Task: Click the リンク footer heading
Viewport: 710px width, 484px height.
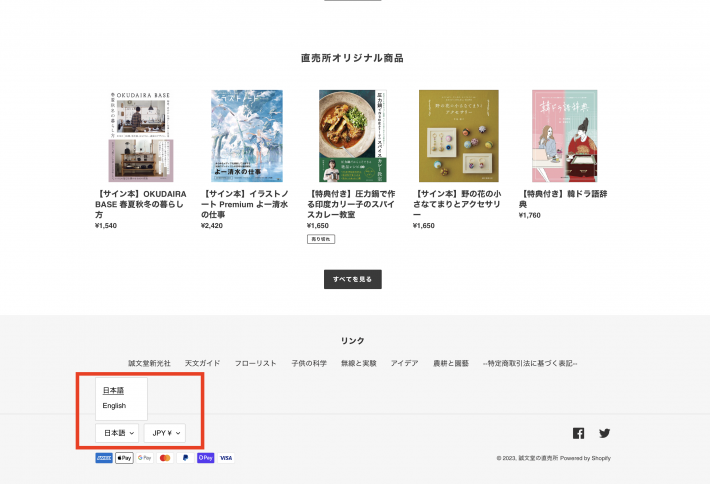Action: [x=353, y=340]
